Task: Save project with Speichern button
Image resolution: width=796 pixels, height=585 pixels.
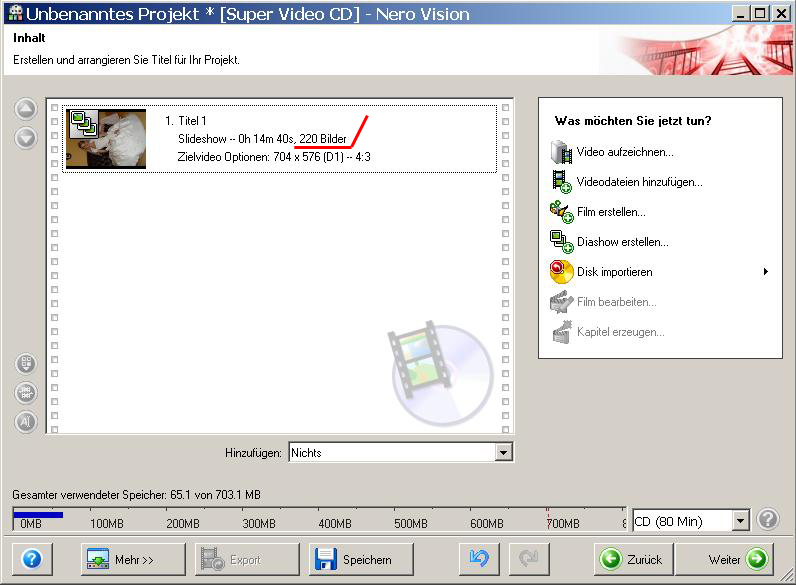Action: (x=361, y=559)
